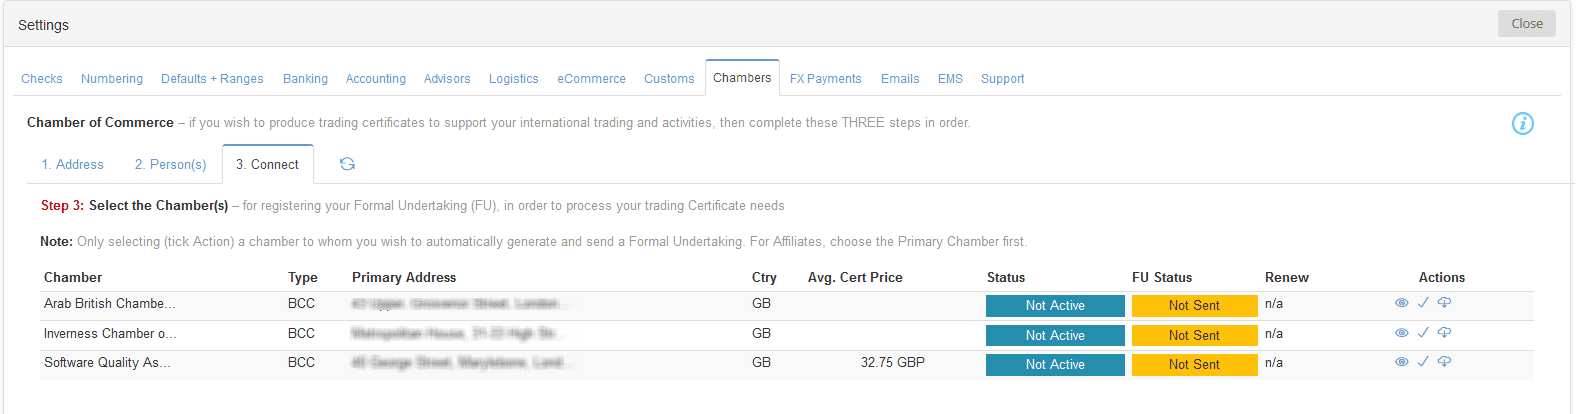Click the Renew column header

click(x=1287, y=277)
